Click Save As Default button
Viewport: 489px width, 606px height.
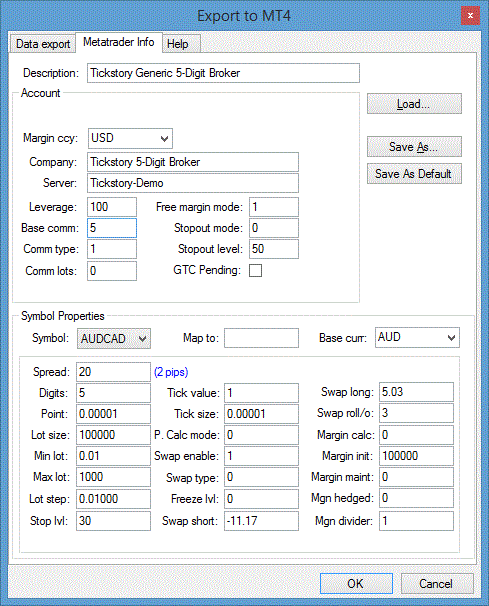(x=414, y=174)
